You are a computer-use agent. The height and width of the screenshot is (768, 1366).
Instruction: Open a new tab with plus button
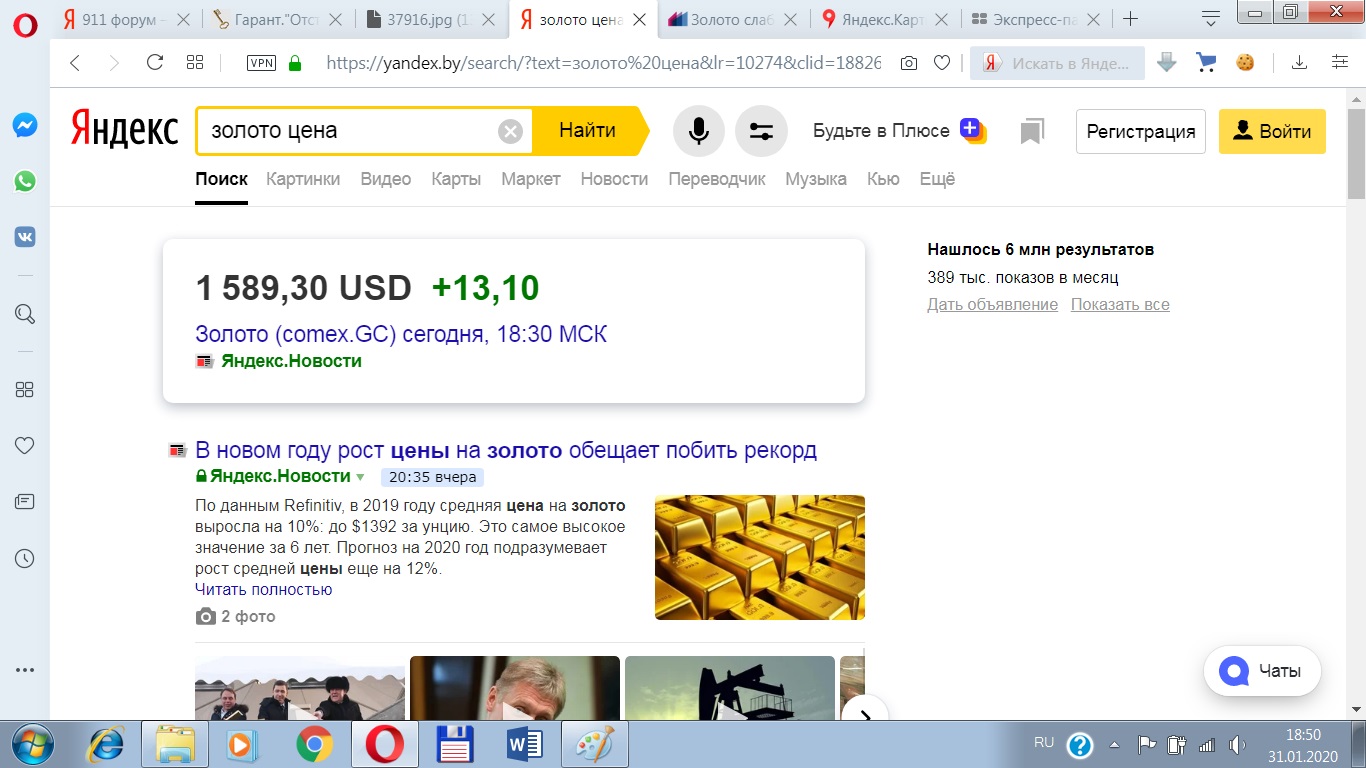click(x=1130, y=19)
